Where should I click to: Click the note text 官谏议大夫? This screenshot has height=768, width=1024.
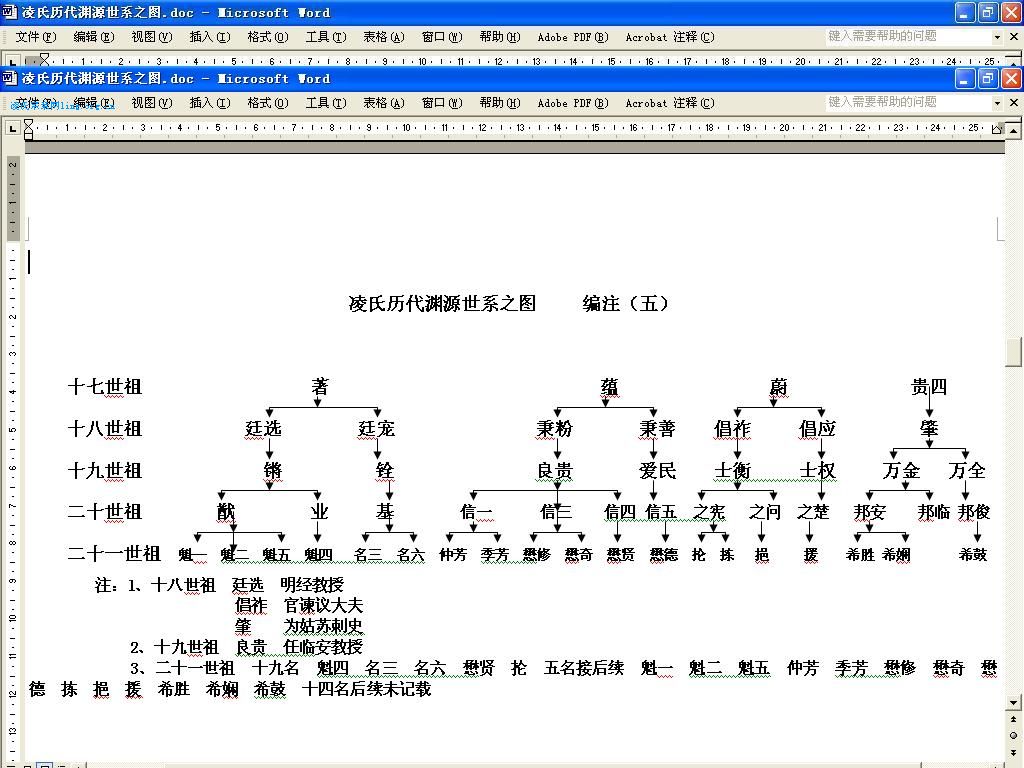tap(323, 606)
